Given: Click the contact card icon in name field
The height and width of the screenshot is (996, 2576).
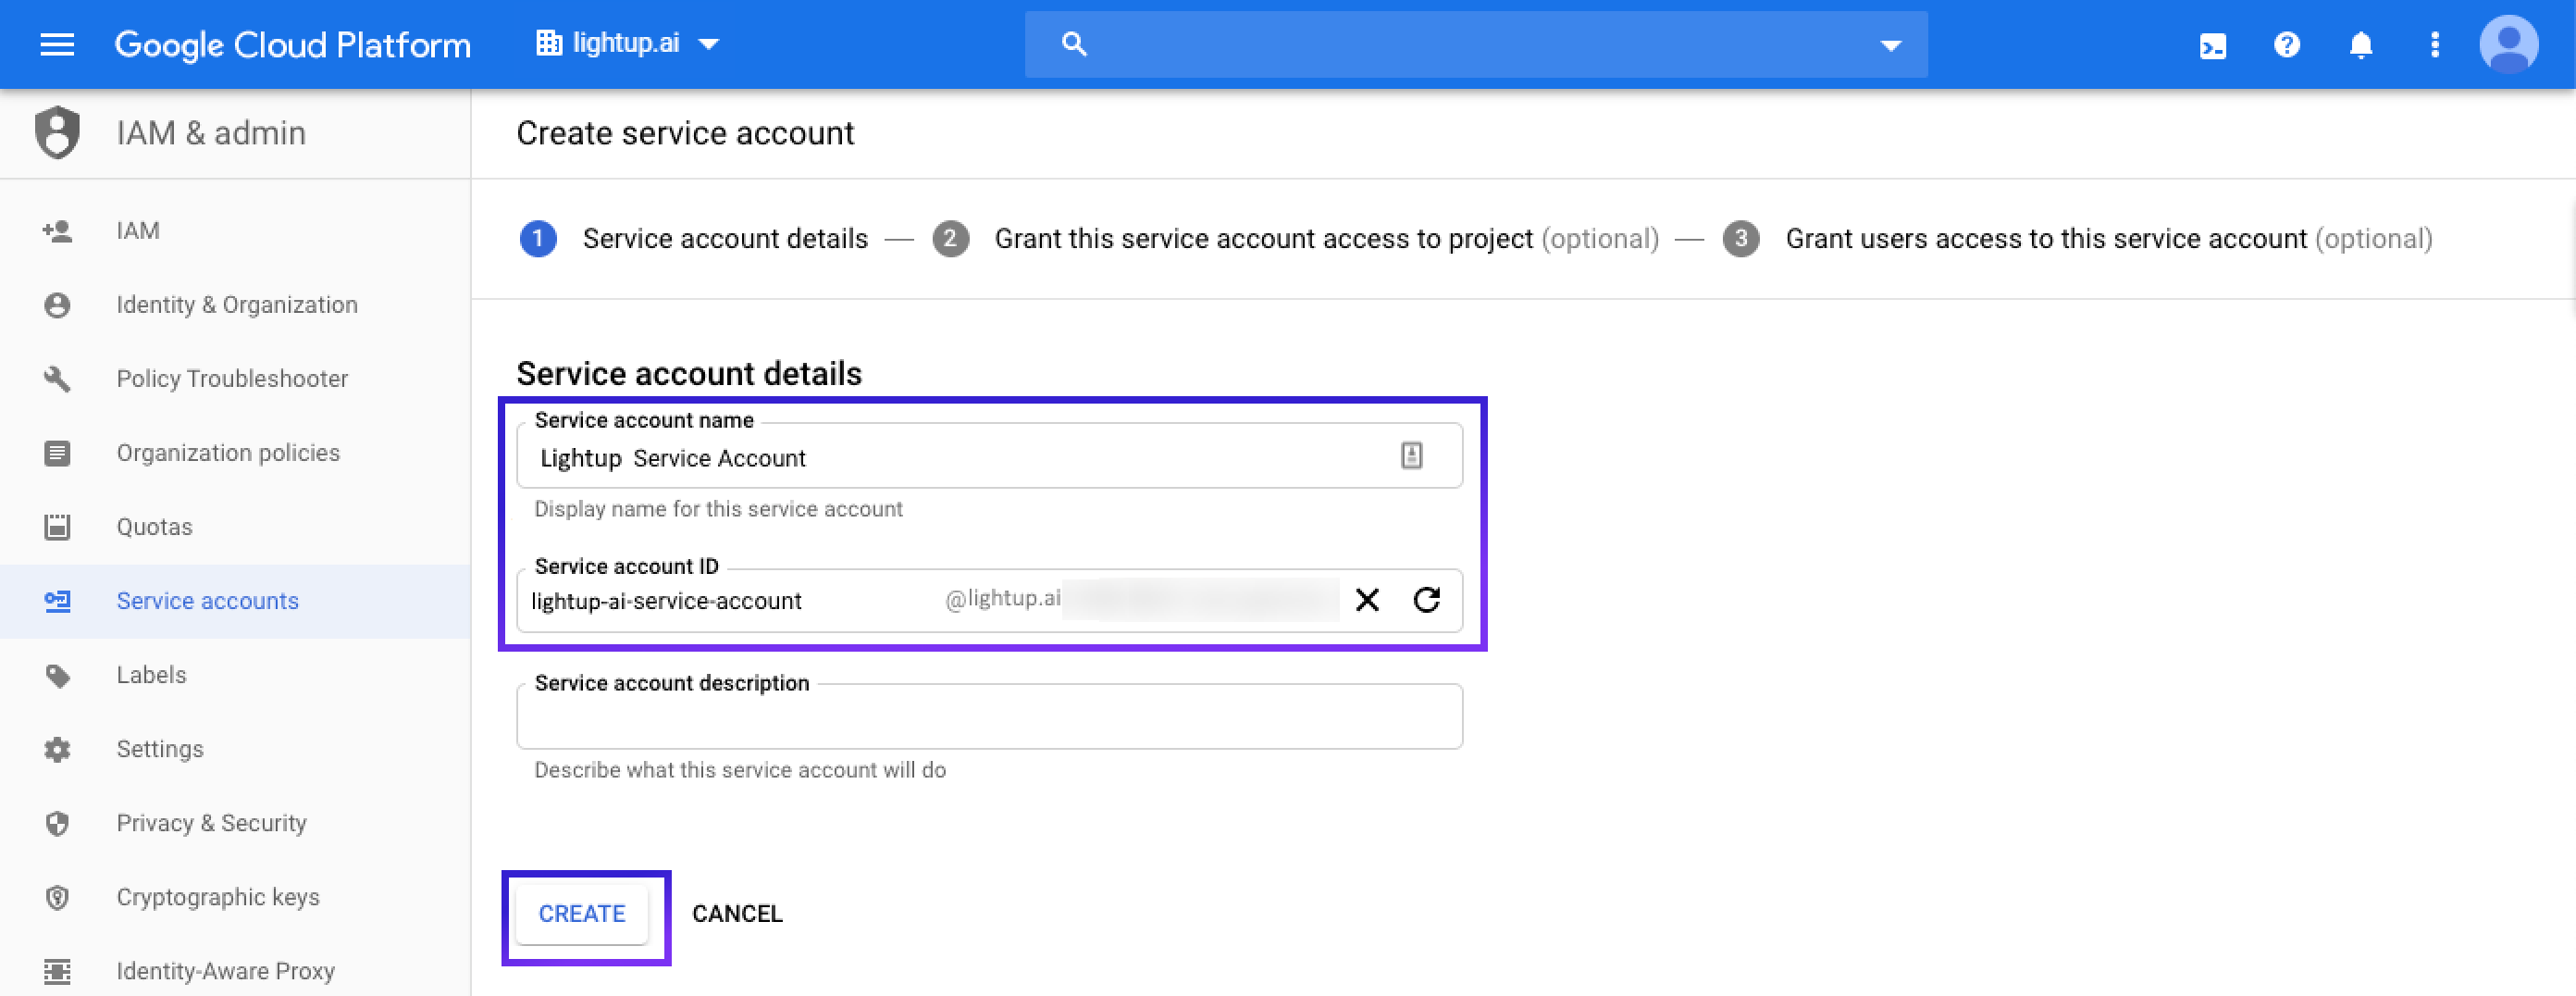Looking at the screenshot, I should (x=1411, y=456).
